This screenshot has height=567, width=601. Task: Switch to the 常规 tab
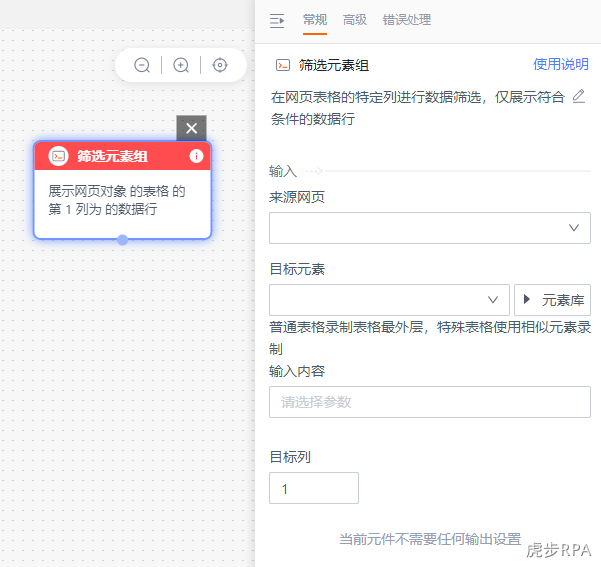point(315,20)
